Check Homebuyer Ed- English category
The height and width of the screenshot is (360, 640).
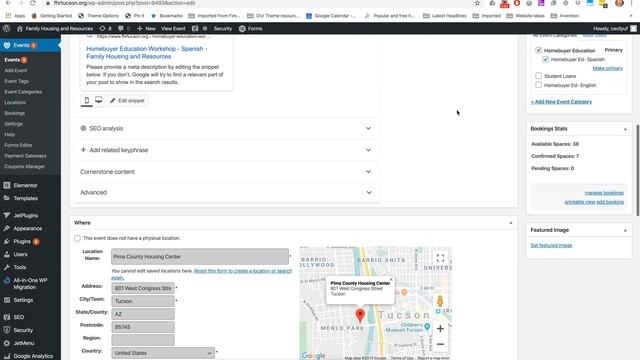tap(538, 85)
